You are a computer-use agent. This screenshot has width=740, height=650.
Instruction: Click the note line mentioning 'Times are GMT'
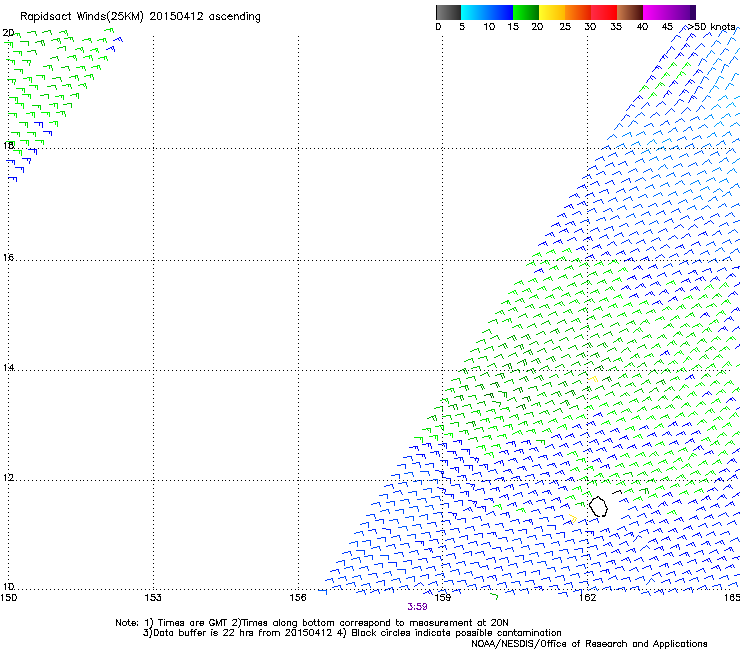(x=311, y=623)
